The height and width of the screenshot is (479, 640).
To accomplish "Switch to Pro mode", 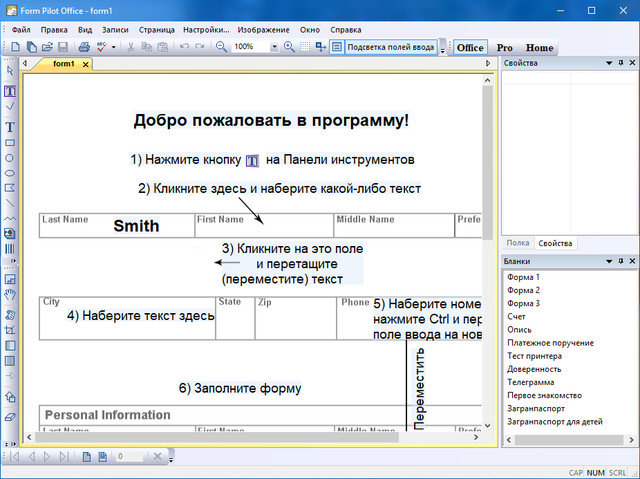I will 505,47.
